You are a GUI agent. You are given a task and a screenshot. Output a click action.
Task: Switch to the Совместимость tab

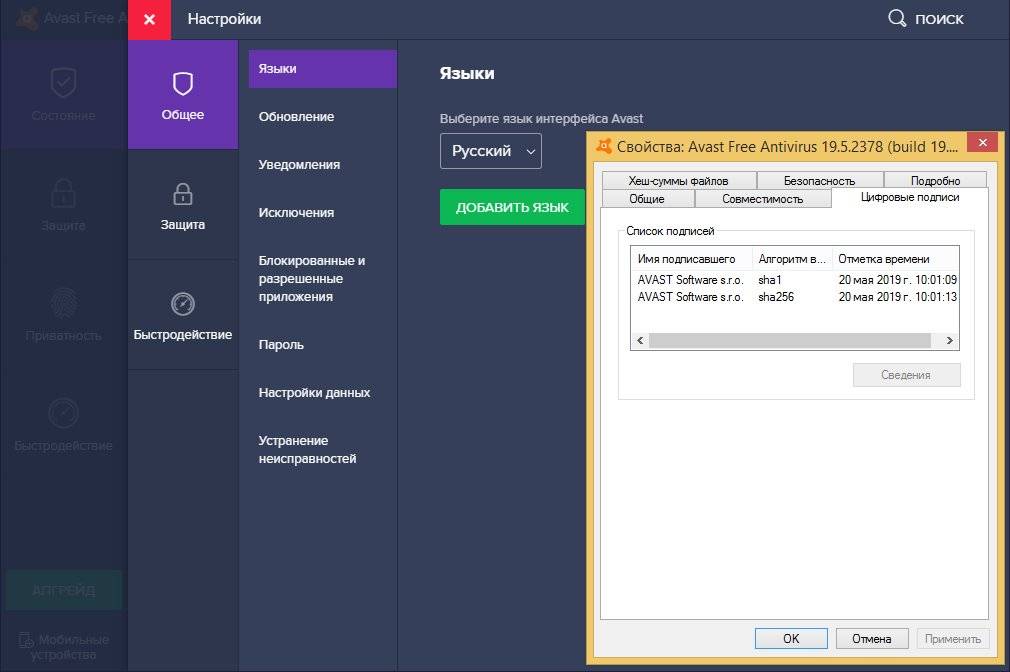pyautogui.click(x=763, y=198)
